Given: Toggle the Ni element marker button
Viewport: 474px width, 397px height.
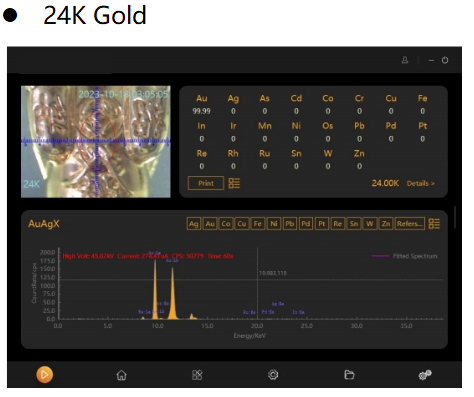Looking at the screenshot, I should coord(274,224).
